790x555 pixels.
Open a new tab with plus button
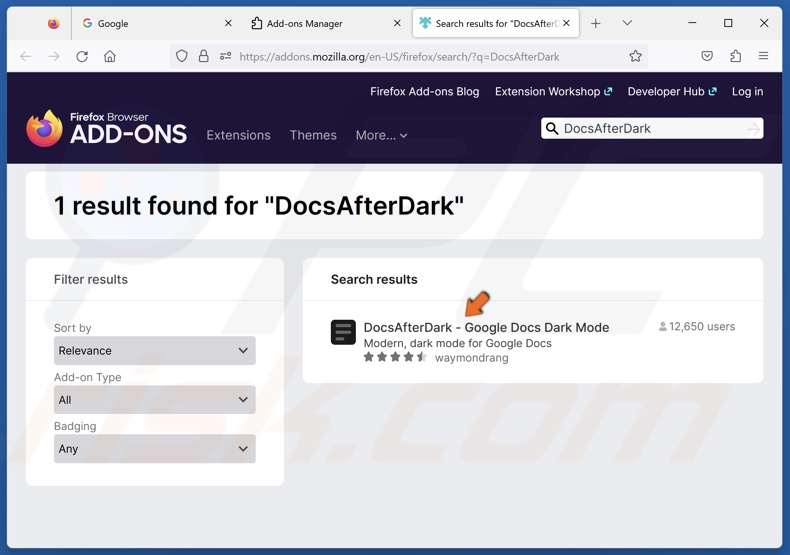(596, 23)
